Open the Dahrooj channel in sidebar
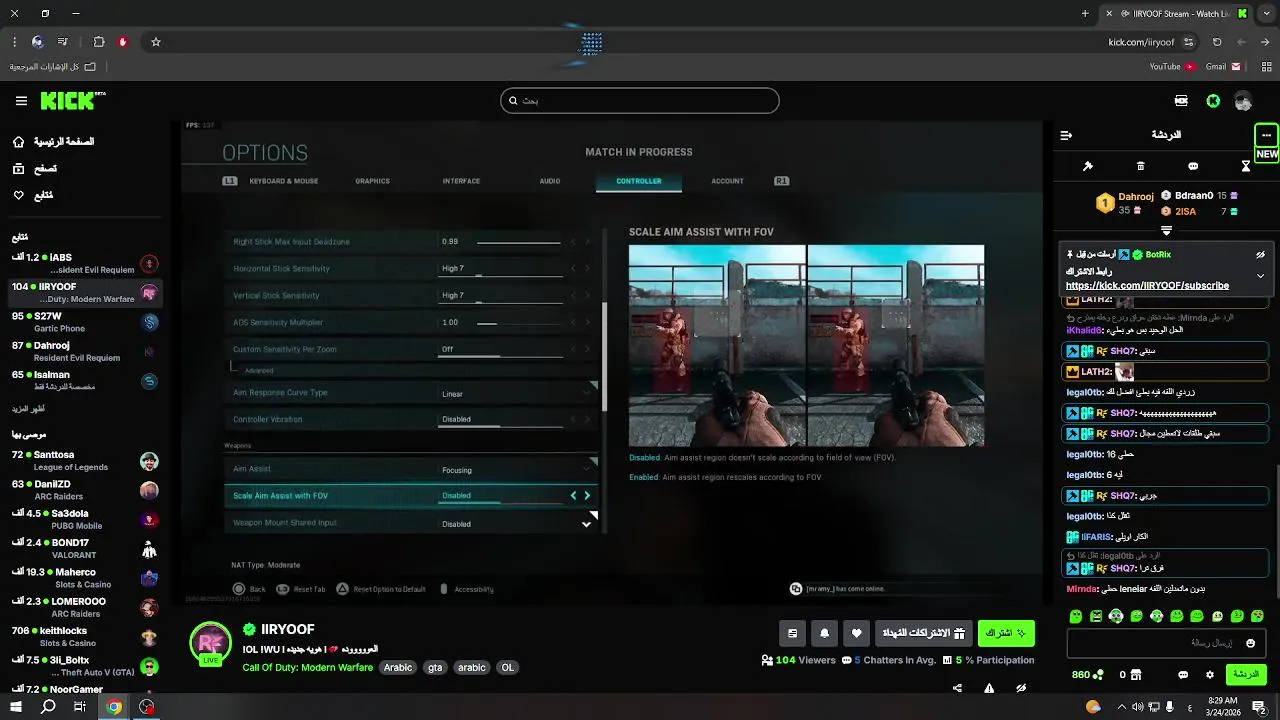Screen dimensions: 1280x720 pyautogui.click(x=85, y=351)
